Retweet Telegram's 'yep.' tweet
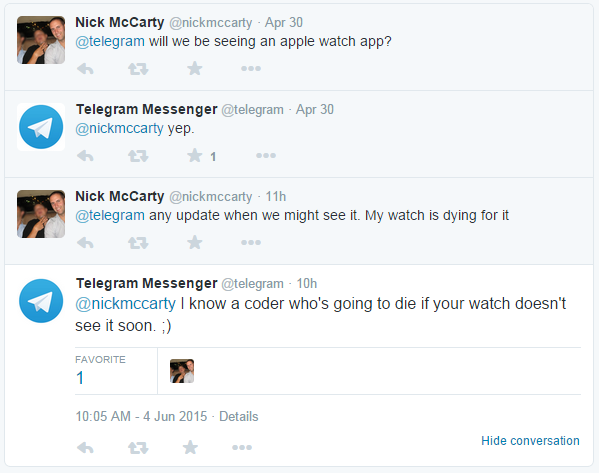 [138, 156]
